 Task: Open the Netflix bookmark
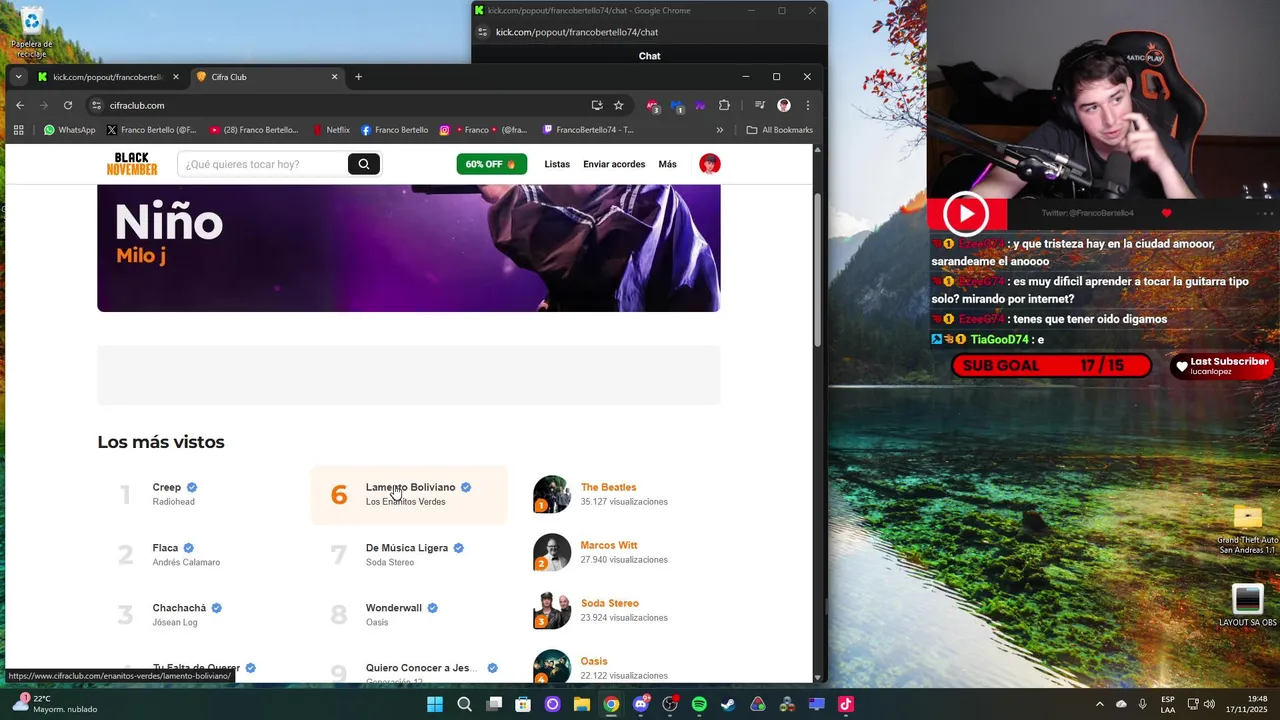pos(331,130)
